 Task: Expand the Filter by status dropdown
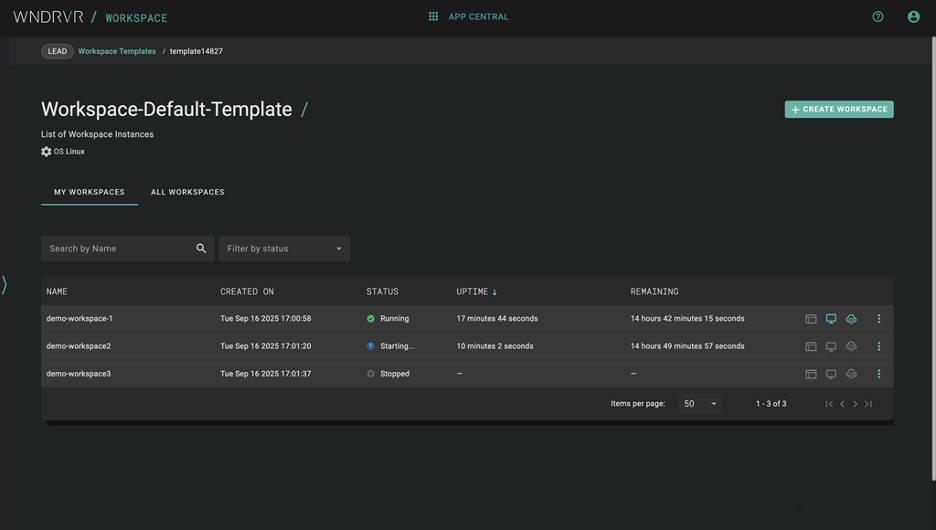pos(284,249)
